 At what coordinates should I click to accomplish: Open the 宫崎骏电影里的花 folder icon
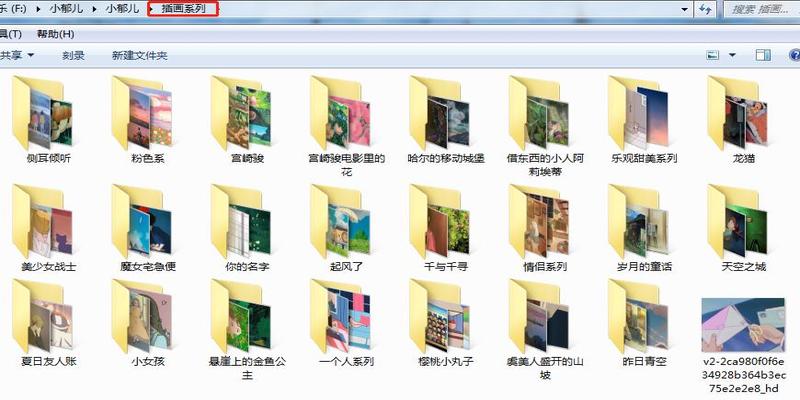tap(340, 113)
